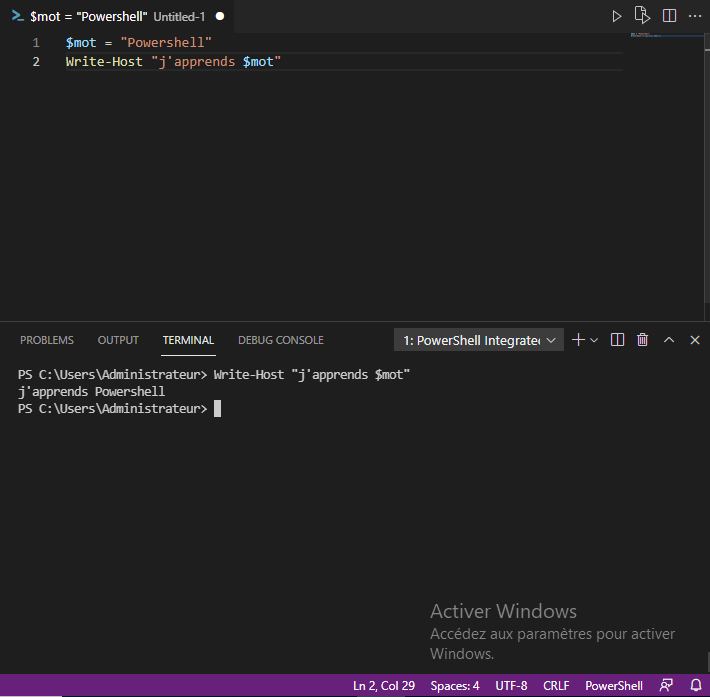Expand the launch profile arrow beside plus
Image resolution: width=710 pixels, height=697 pixels.
[x=594, y=340]
